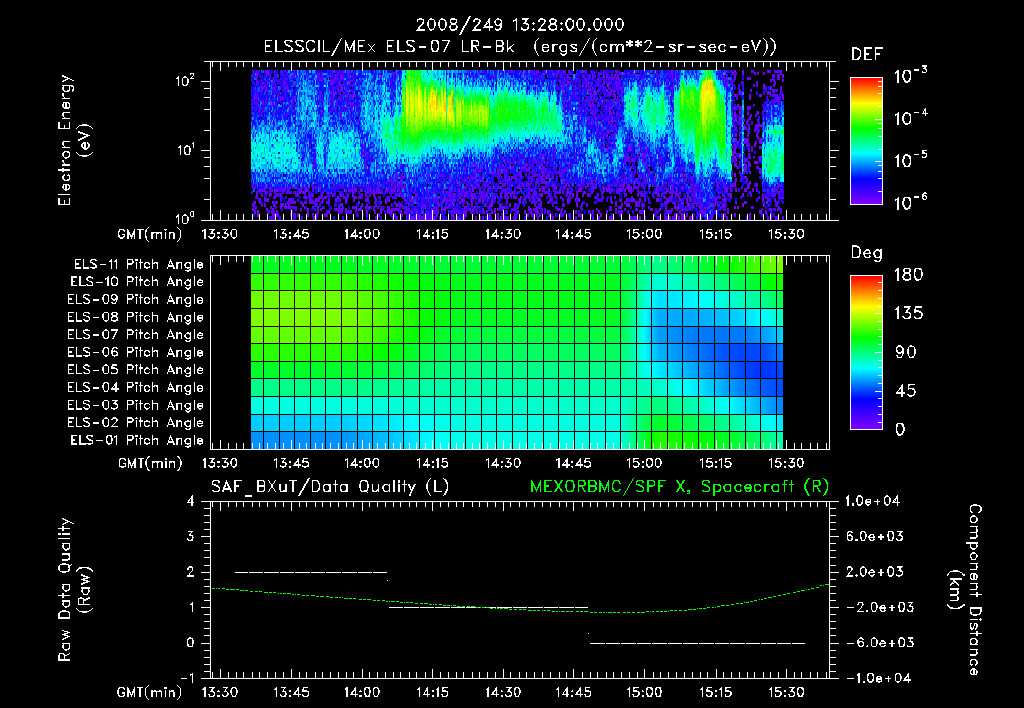
Task: Click the green MEXORBMC/SPF X, Spacecraft (R) title
Action: 679,487
